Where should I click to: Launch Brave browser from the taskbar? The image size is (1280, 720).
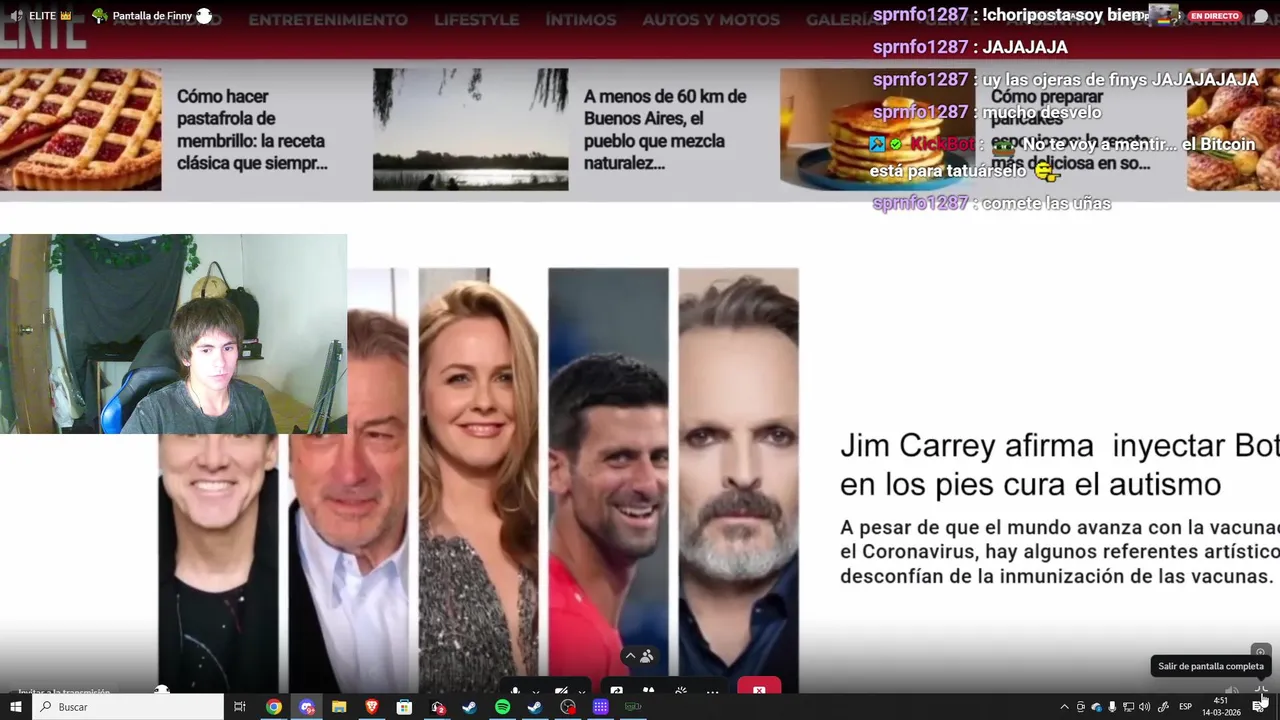(x=372, y=707)
